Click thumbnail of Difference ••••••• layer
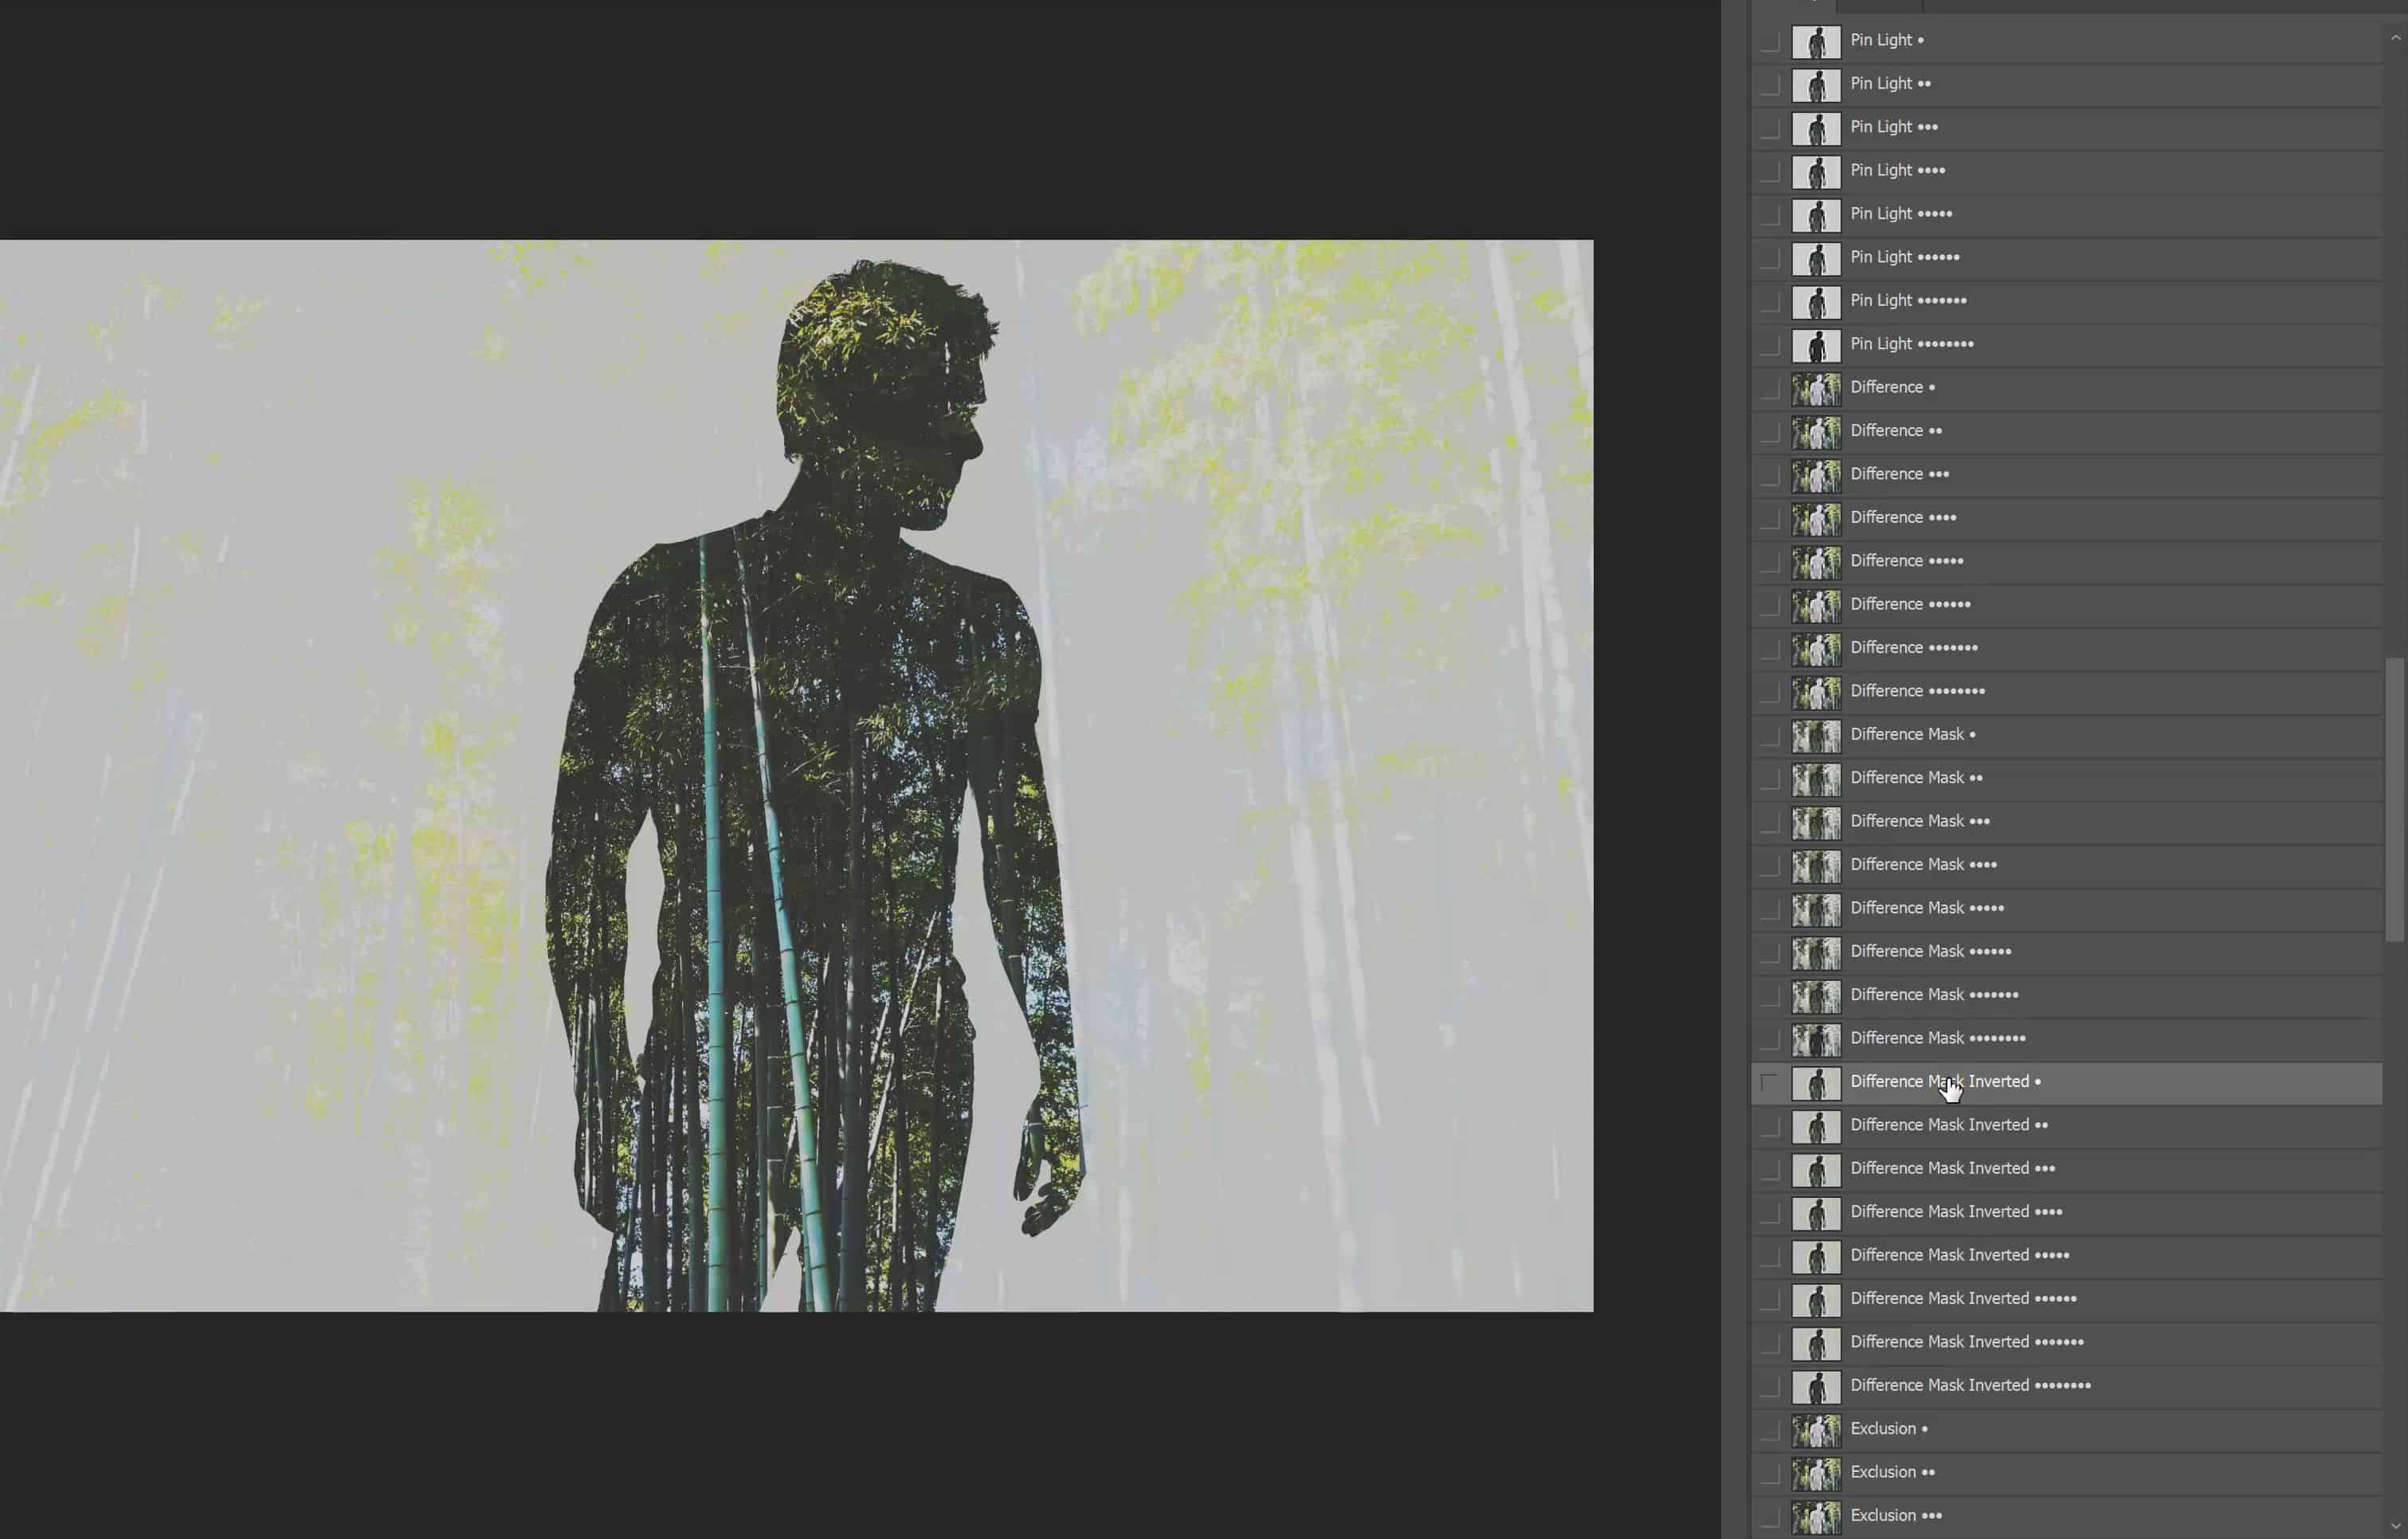This screenshot has width=2408, height=1539. click(1816, 649)
